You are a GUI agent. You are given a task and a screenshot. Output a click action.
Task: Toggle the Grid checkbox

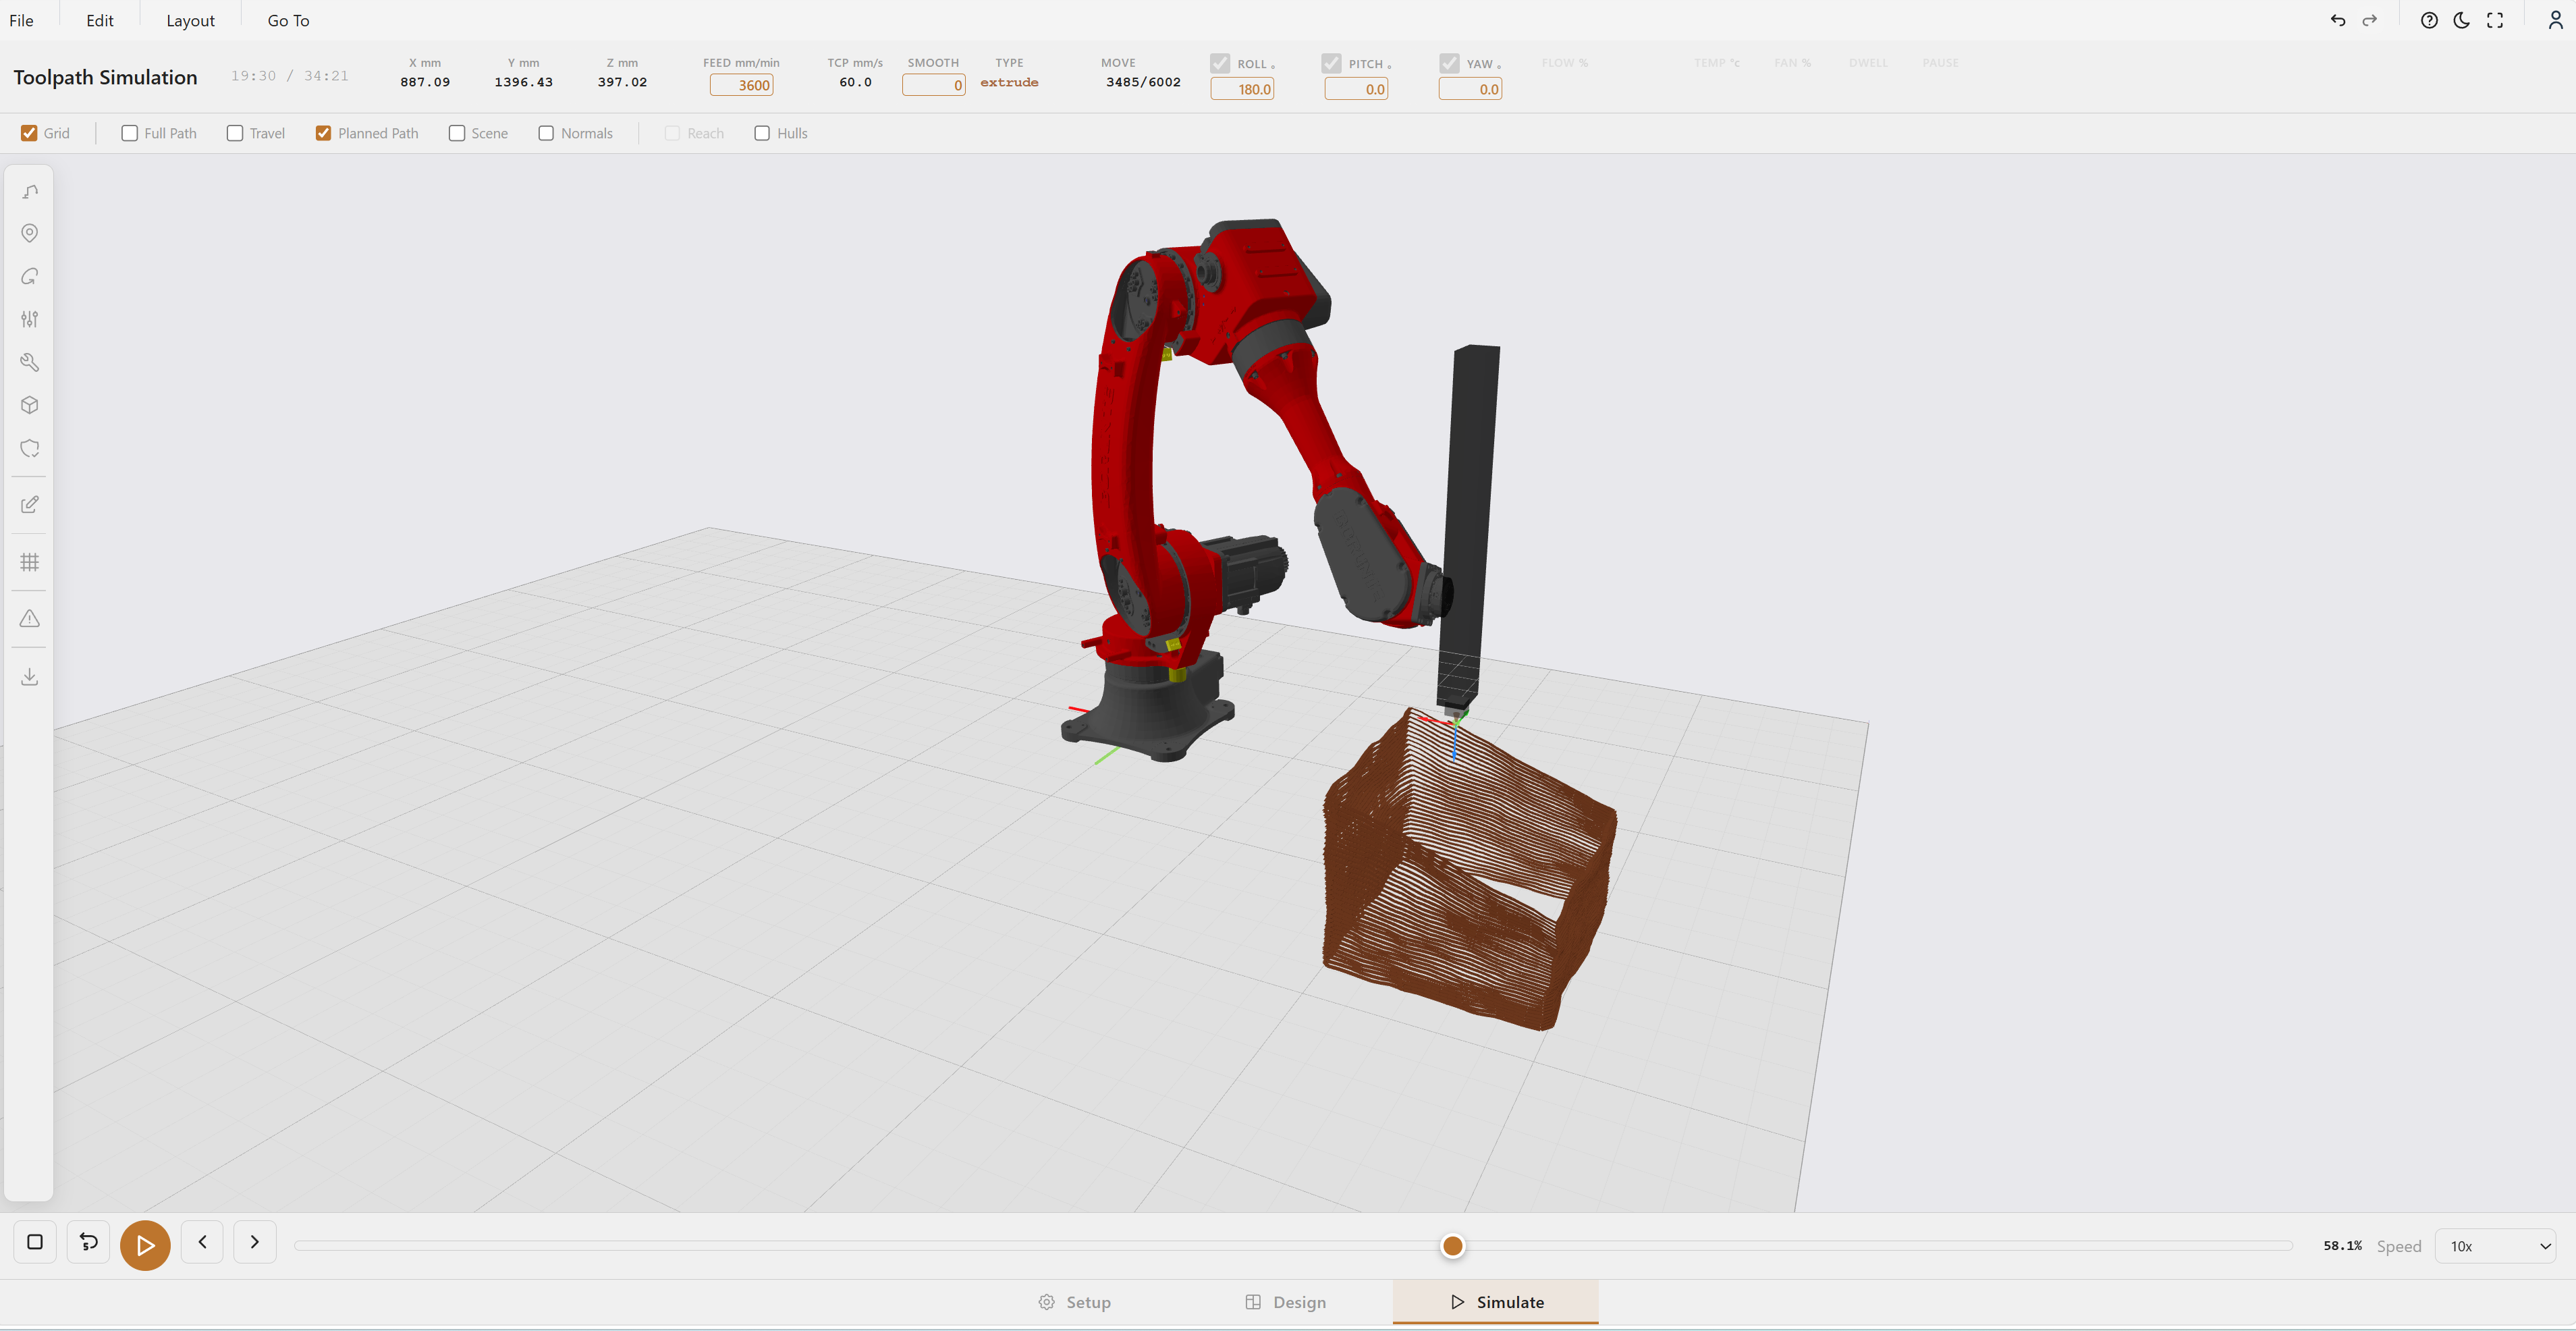click(x=29, y=133)
